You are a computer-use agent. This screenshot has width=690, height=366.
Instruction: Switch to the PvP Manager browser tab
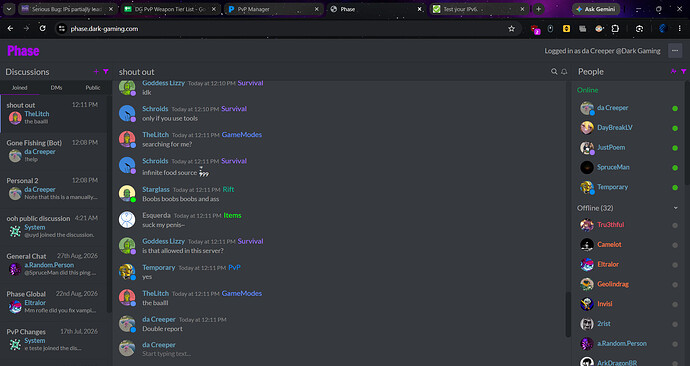point(274,9)
